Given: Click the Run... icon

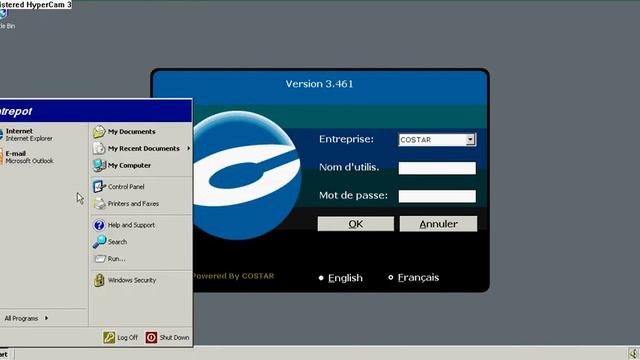Looking at the screenshot, I should point(100,258).
